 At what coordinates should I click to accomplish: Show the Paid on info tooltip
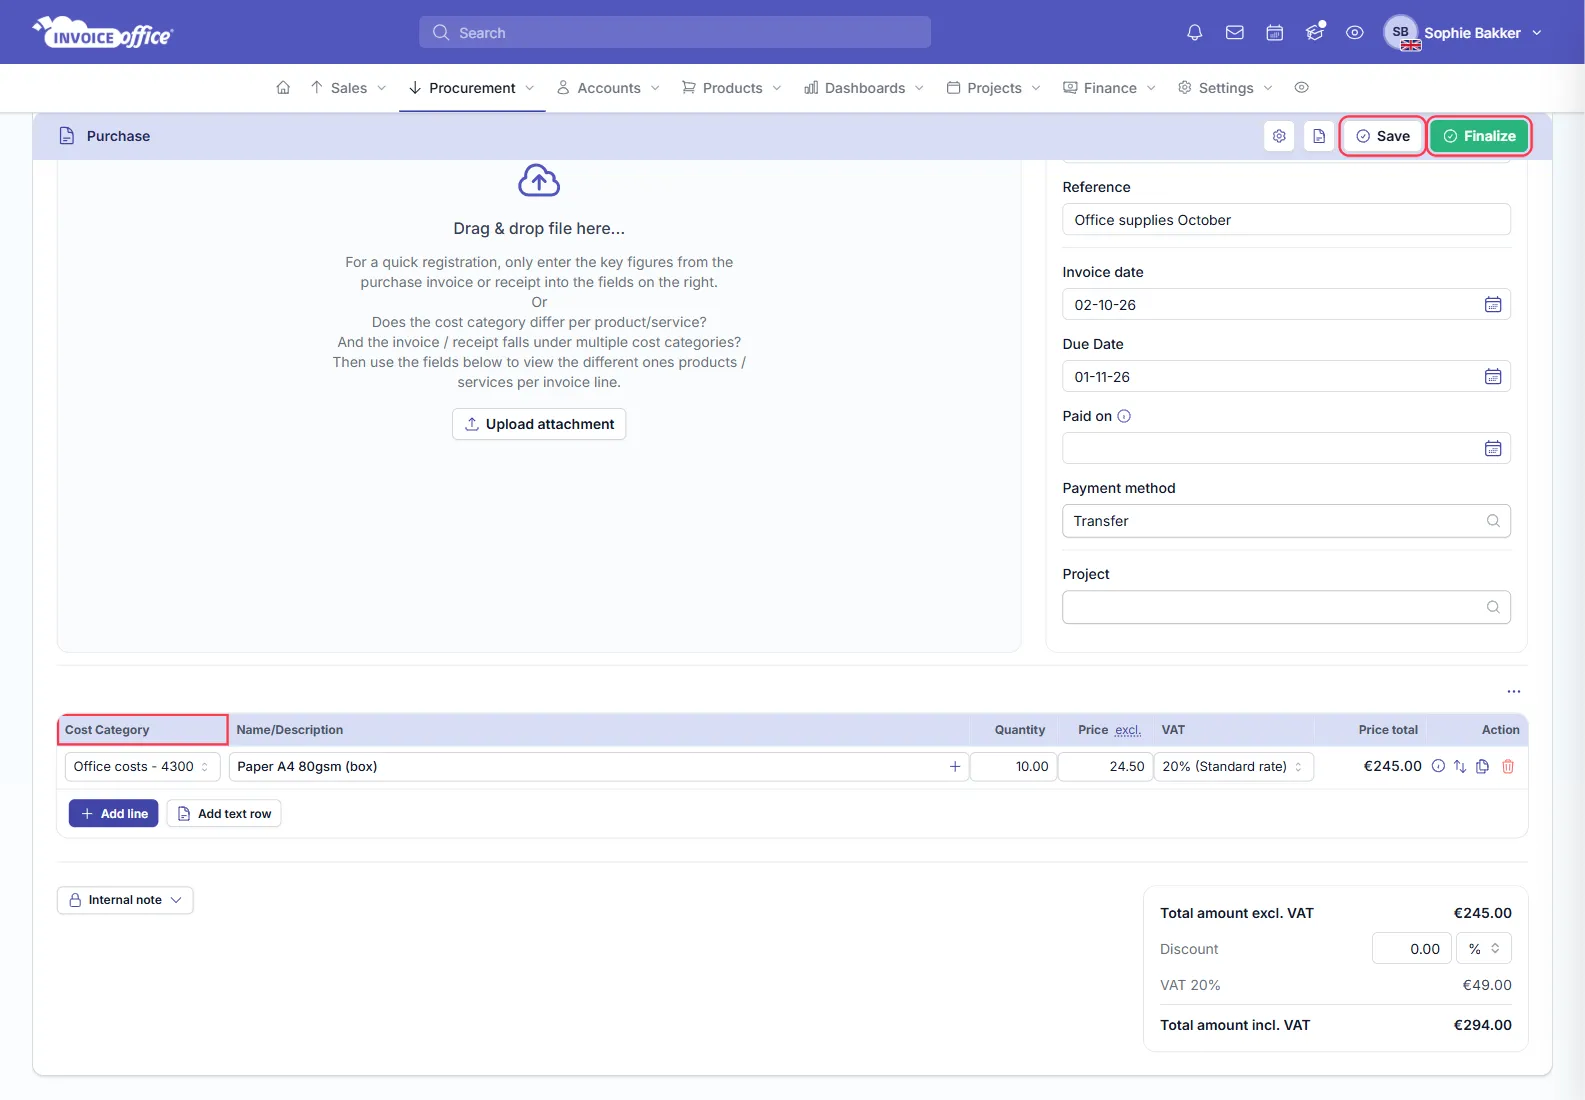click(x=1124, y=416)
